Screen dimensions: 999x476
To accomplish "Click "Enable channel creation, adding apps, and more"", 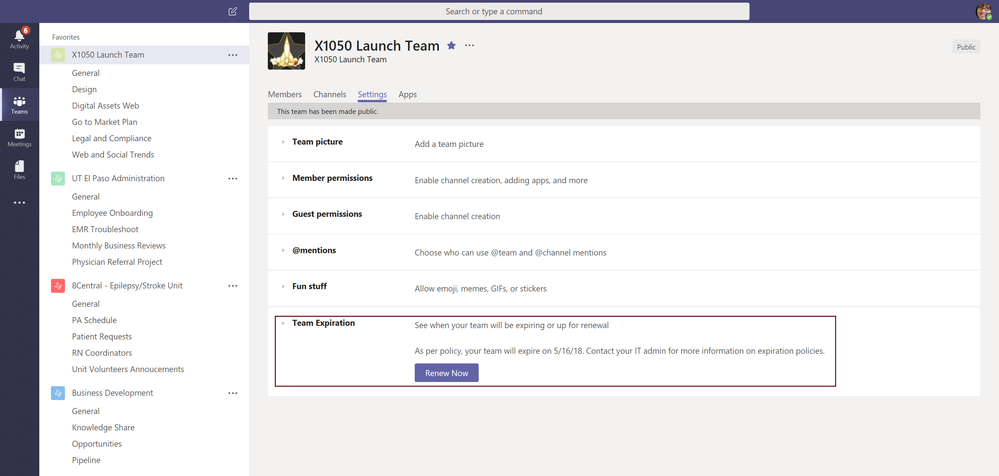I will (501, 180).
